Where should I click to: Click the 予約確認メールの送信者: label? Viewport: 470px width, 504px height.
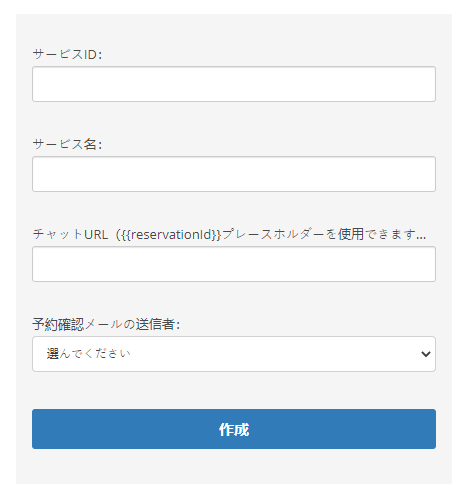(x=106, y=324)
